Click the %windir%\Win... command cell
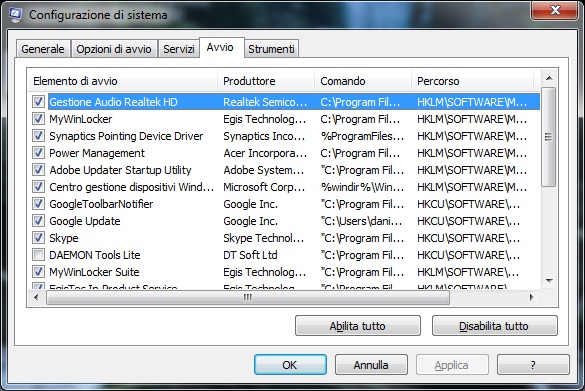This screenshot has width=585, height=391. [x=362, y=187]
